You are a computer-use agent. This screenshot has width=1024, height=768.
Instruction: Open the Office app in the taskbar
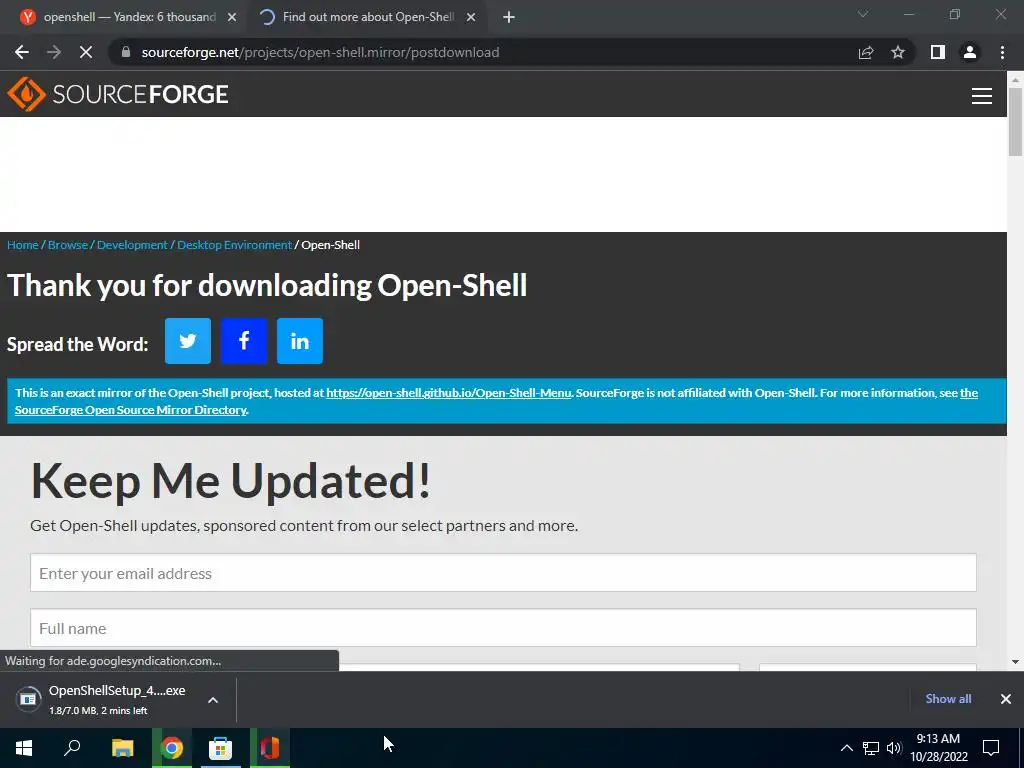[269, 748]
